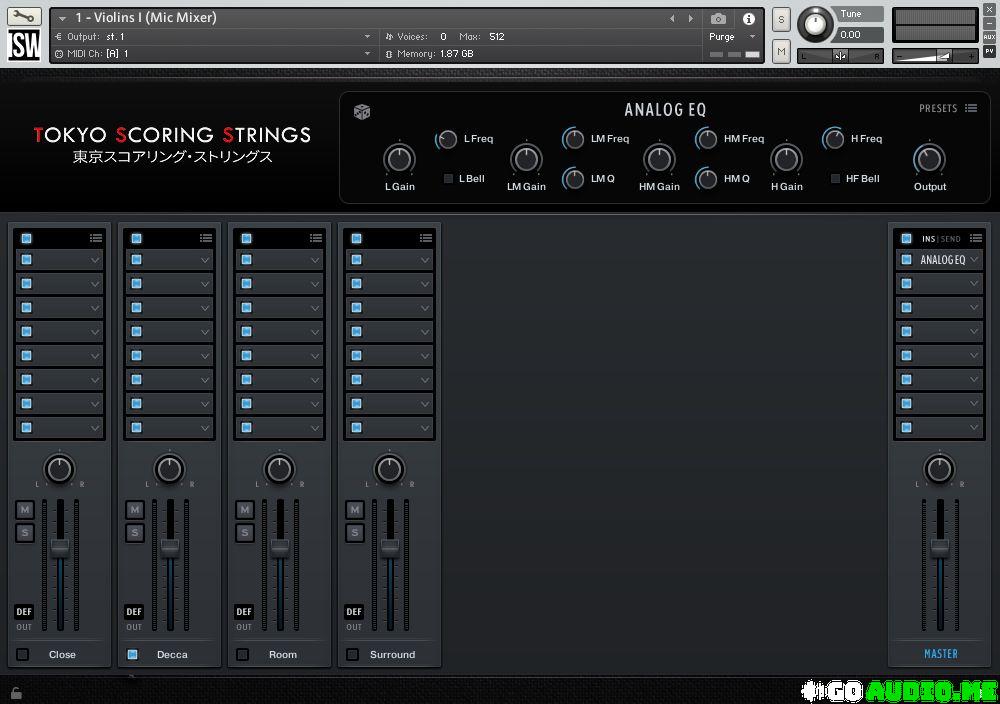Click the MASTER channel label
1000x704 pixels.
click(x=941, y=654)
